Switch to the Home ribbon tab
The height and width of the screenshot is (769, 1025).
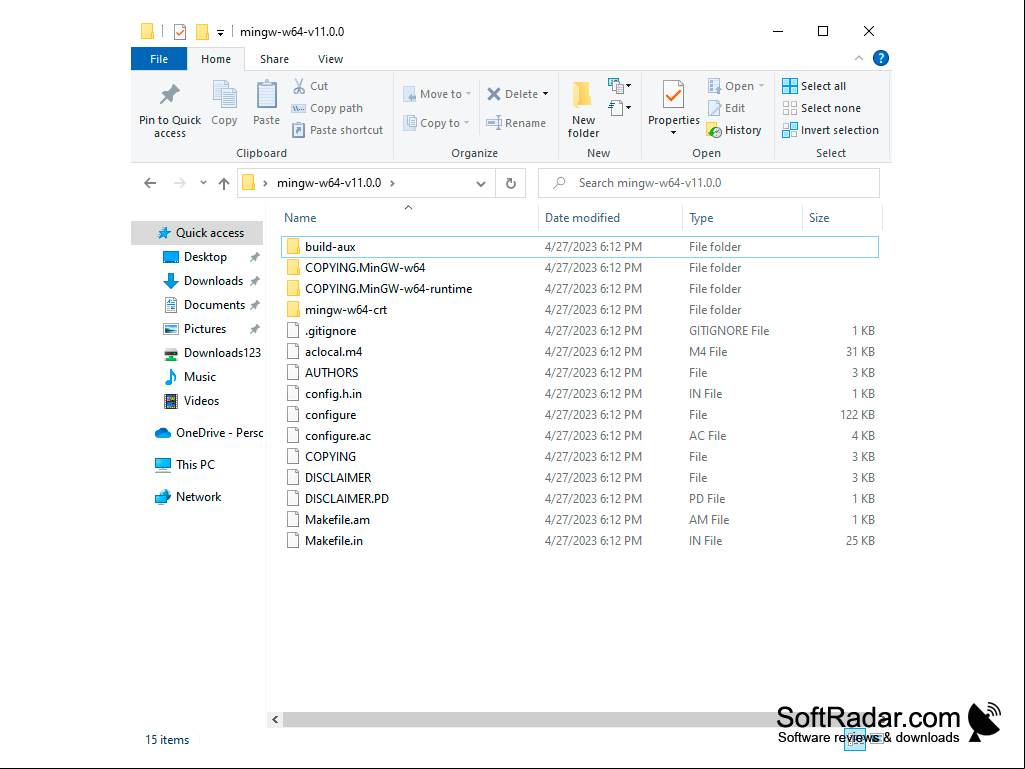point(216,59)
